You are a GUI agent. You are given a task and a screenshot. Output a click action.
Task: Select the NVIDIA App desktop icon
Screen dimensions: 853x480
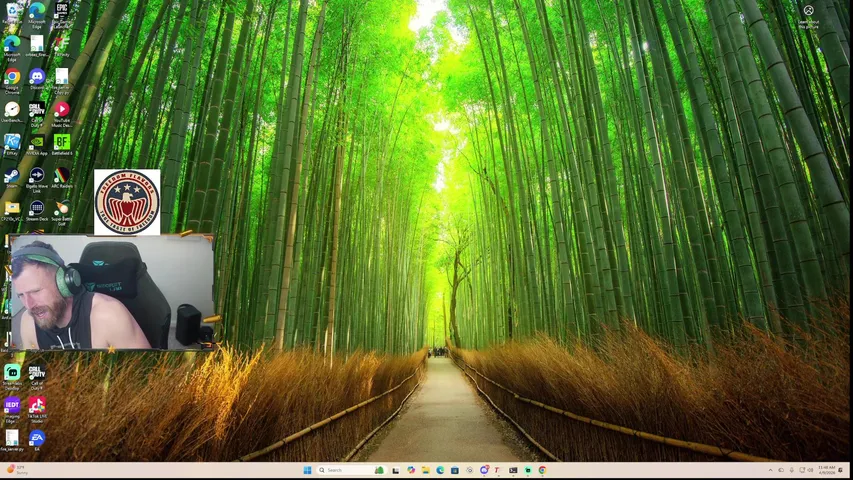(36, 145)
